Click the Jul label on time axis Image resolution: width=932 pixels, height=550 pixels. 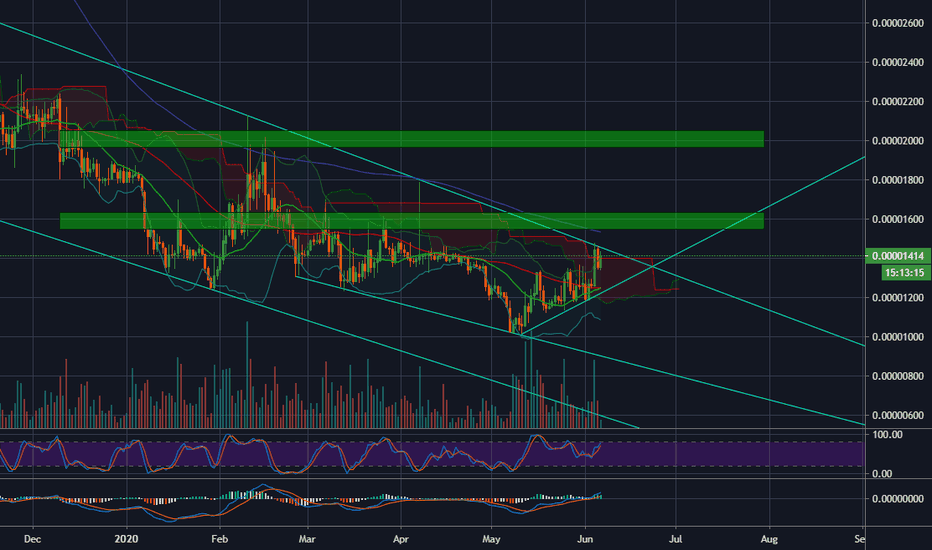[675, 539]
